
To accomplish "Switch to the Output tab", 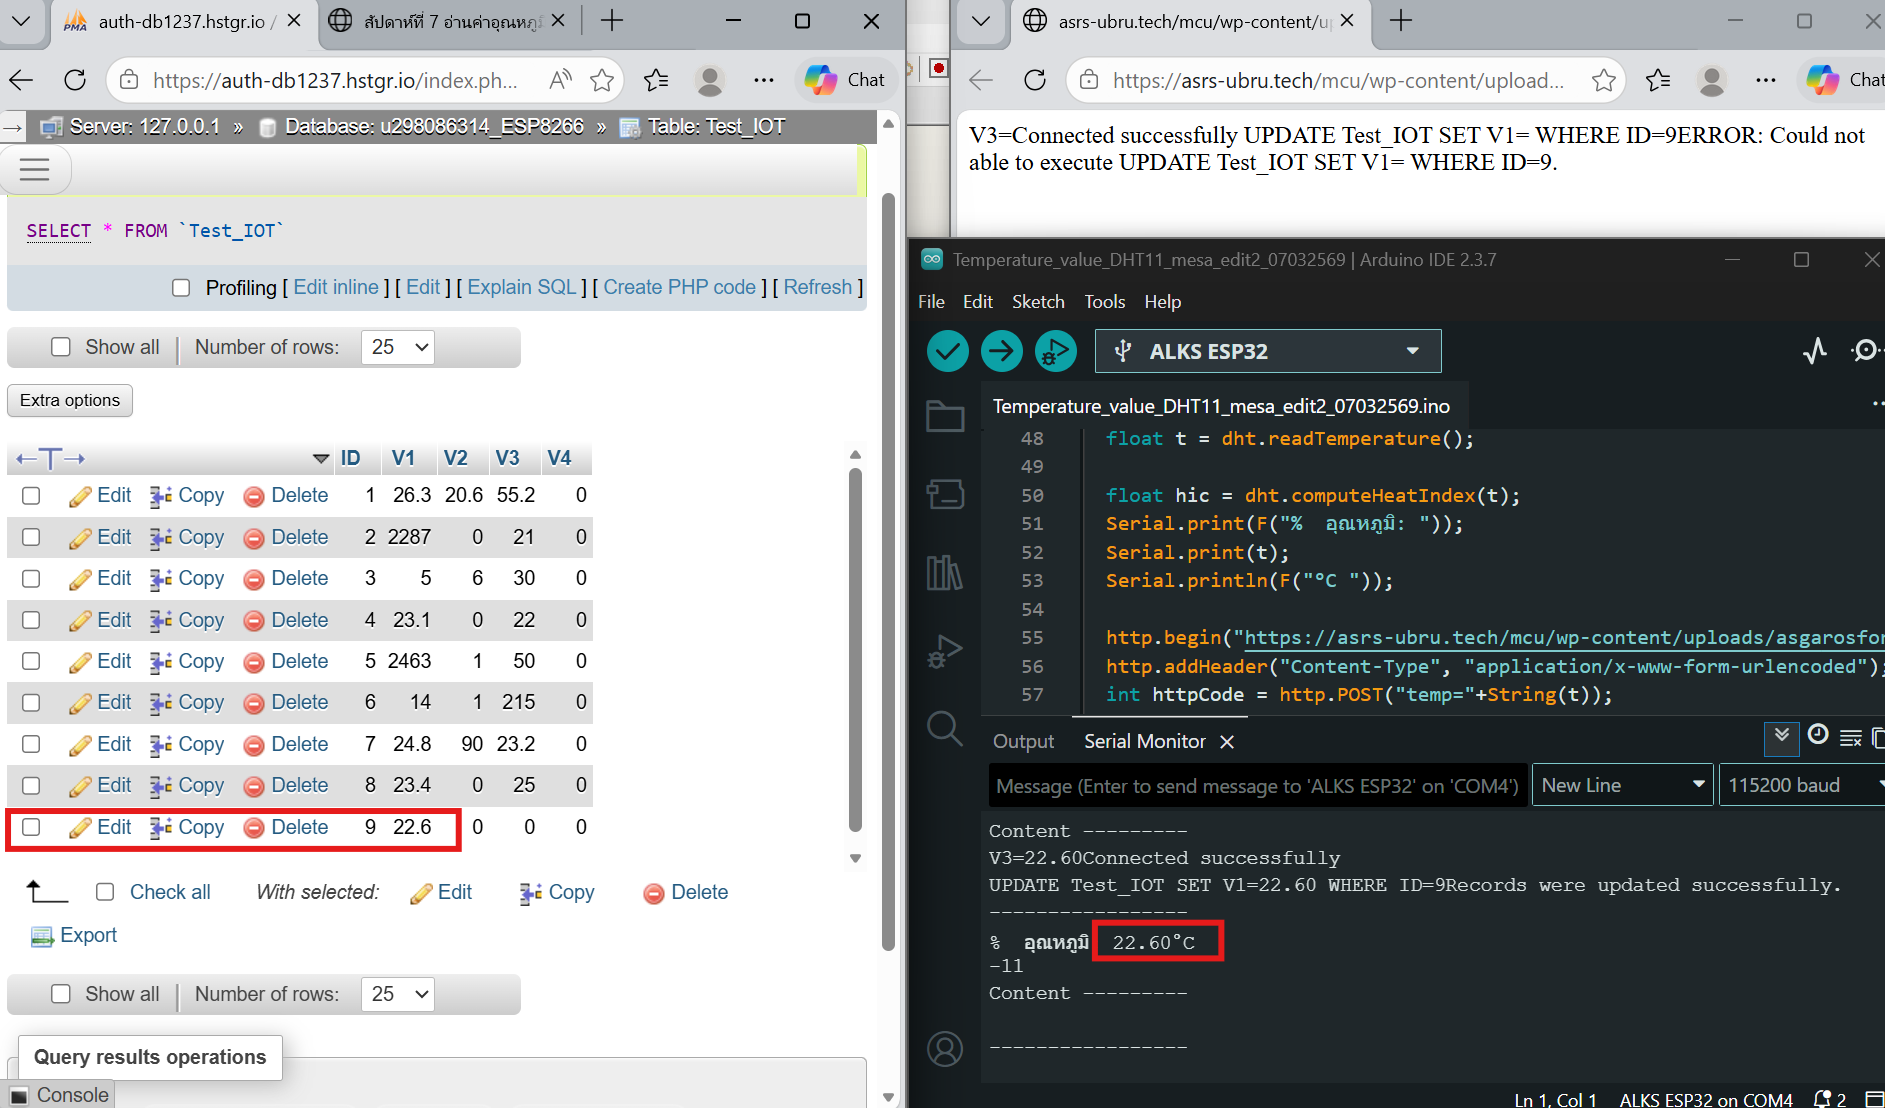I will pos(1023,741).
